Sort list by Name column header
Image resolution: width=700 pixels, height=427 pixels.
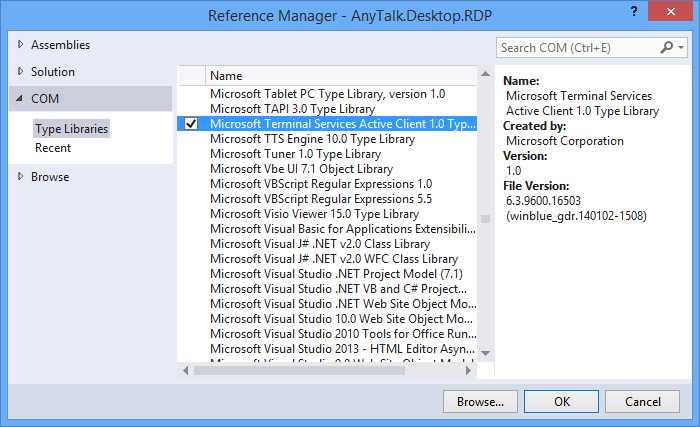(x=342, y=75)
